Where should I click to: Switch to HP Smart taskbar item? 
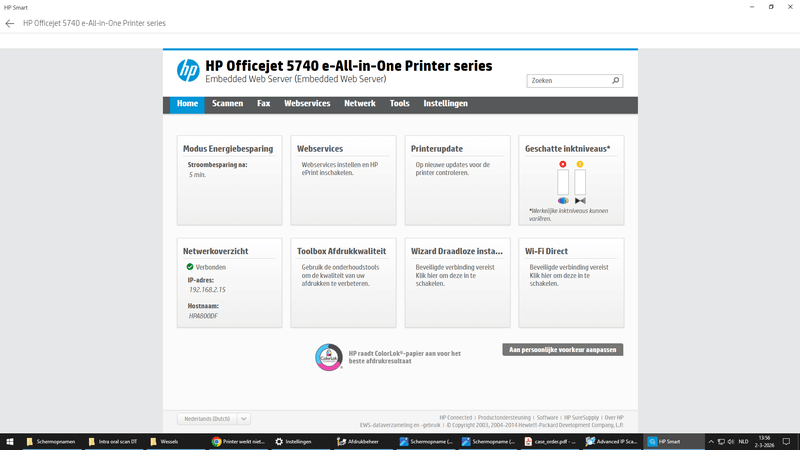[673, 442]
